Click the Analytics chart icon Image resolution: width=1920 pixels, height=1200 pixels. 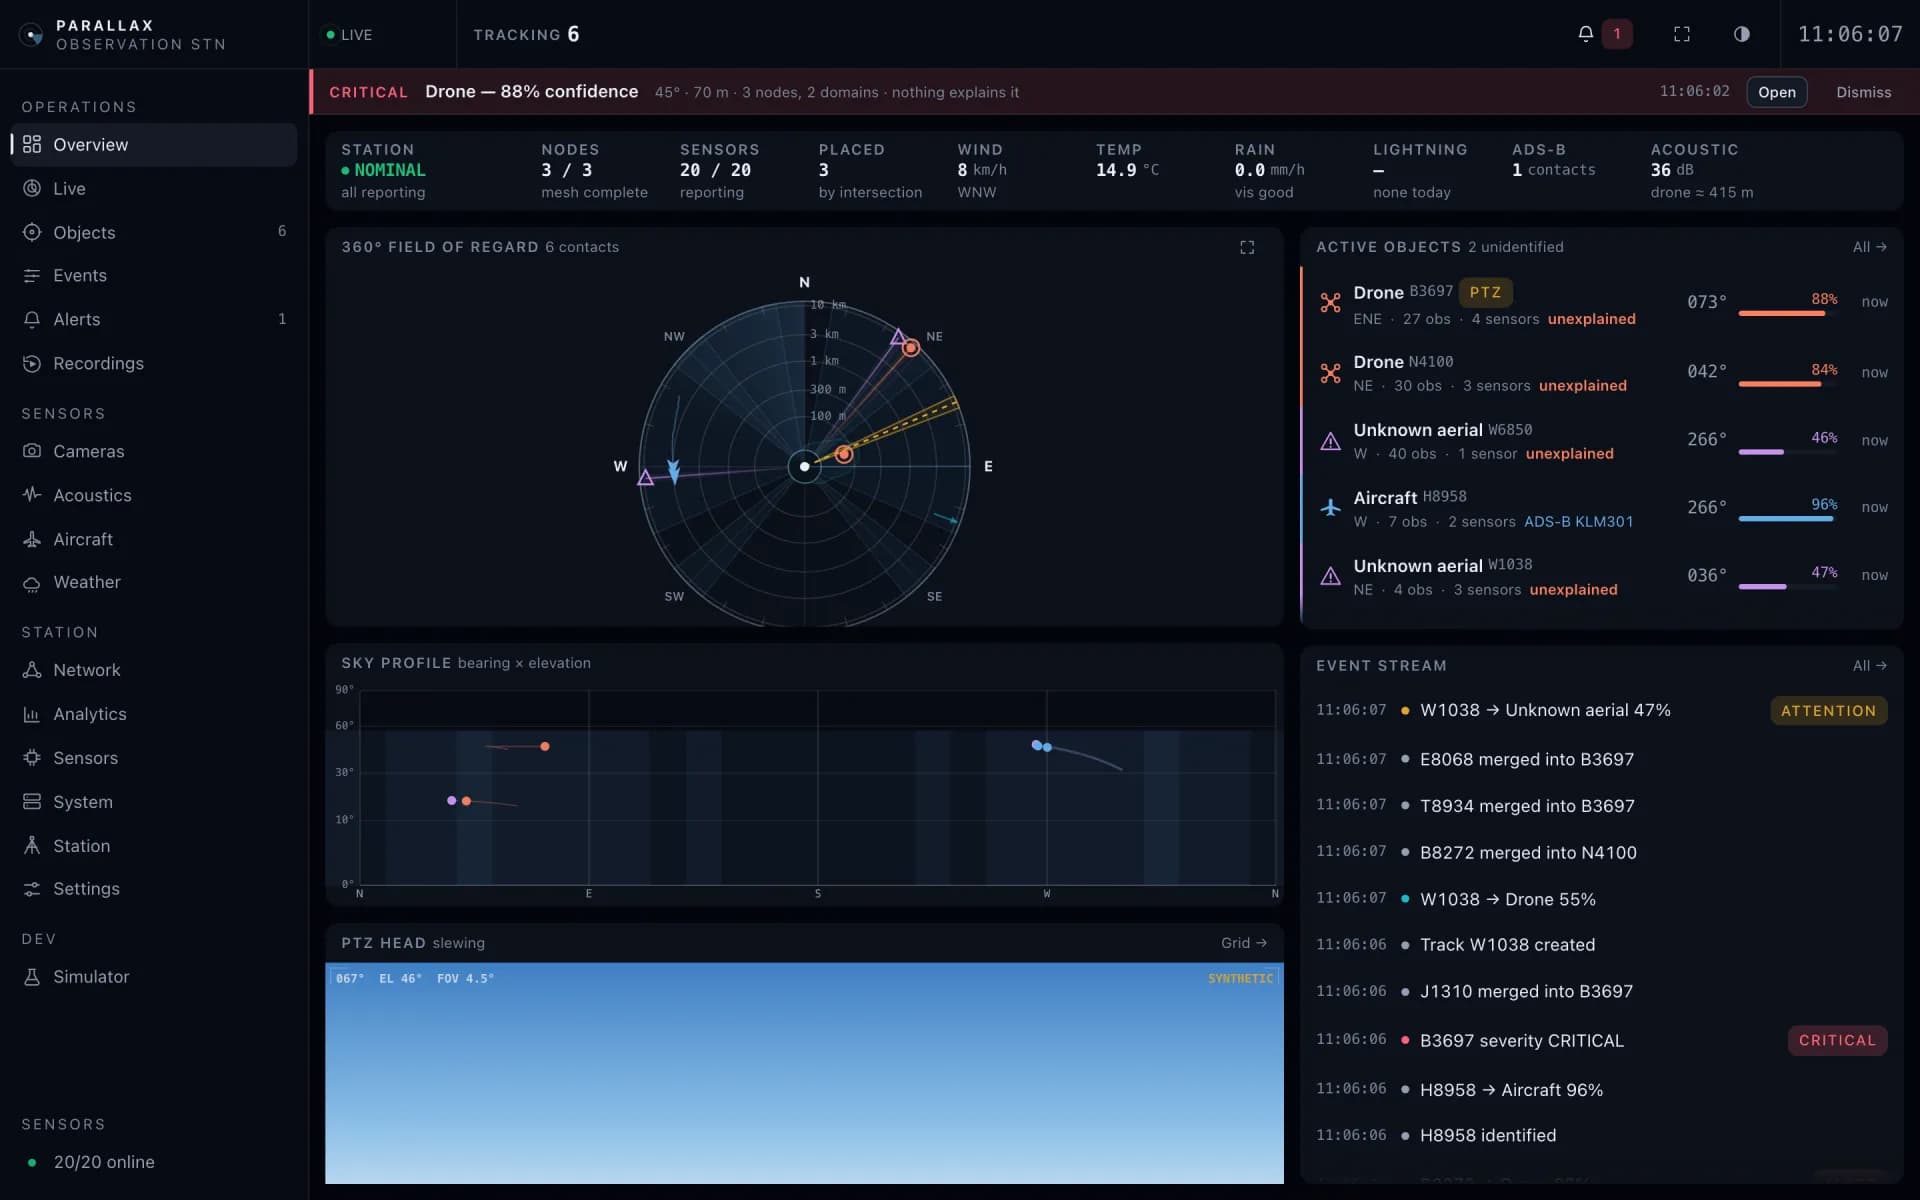pos(32,714)
